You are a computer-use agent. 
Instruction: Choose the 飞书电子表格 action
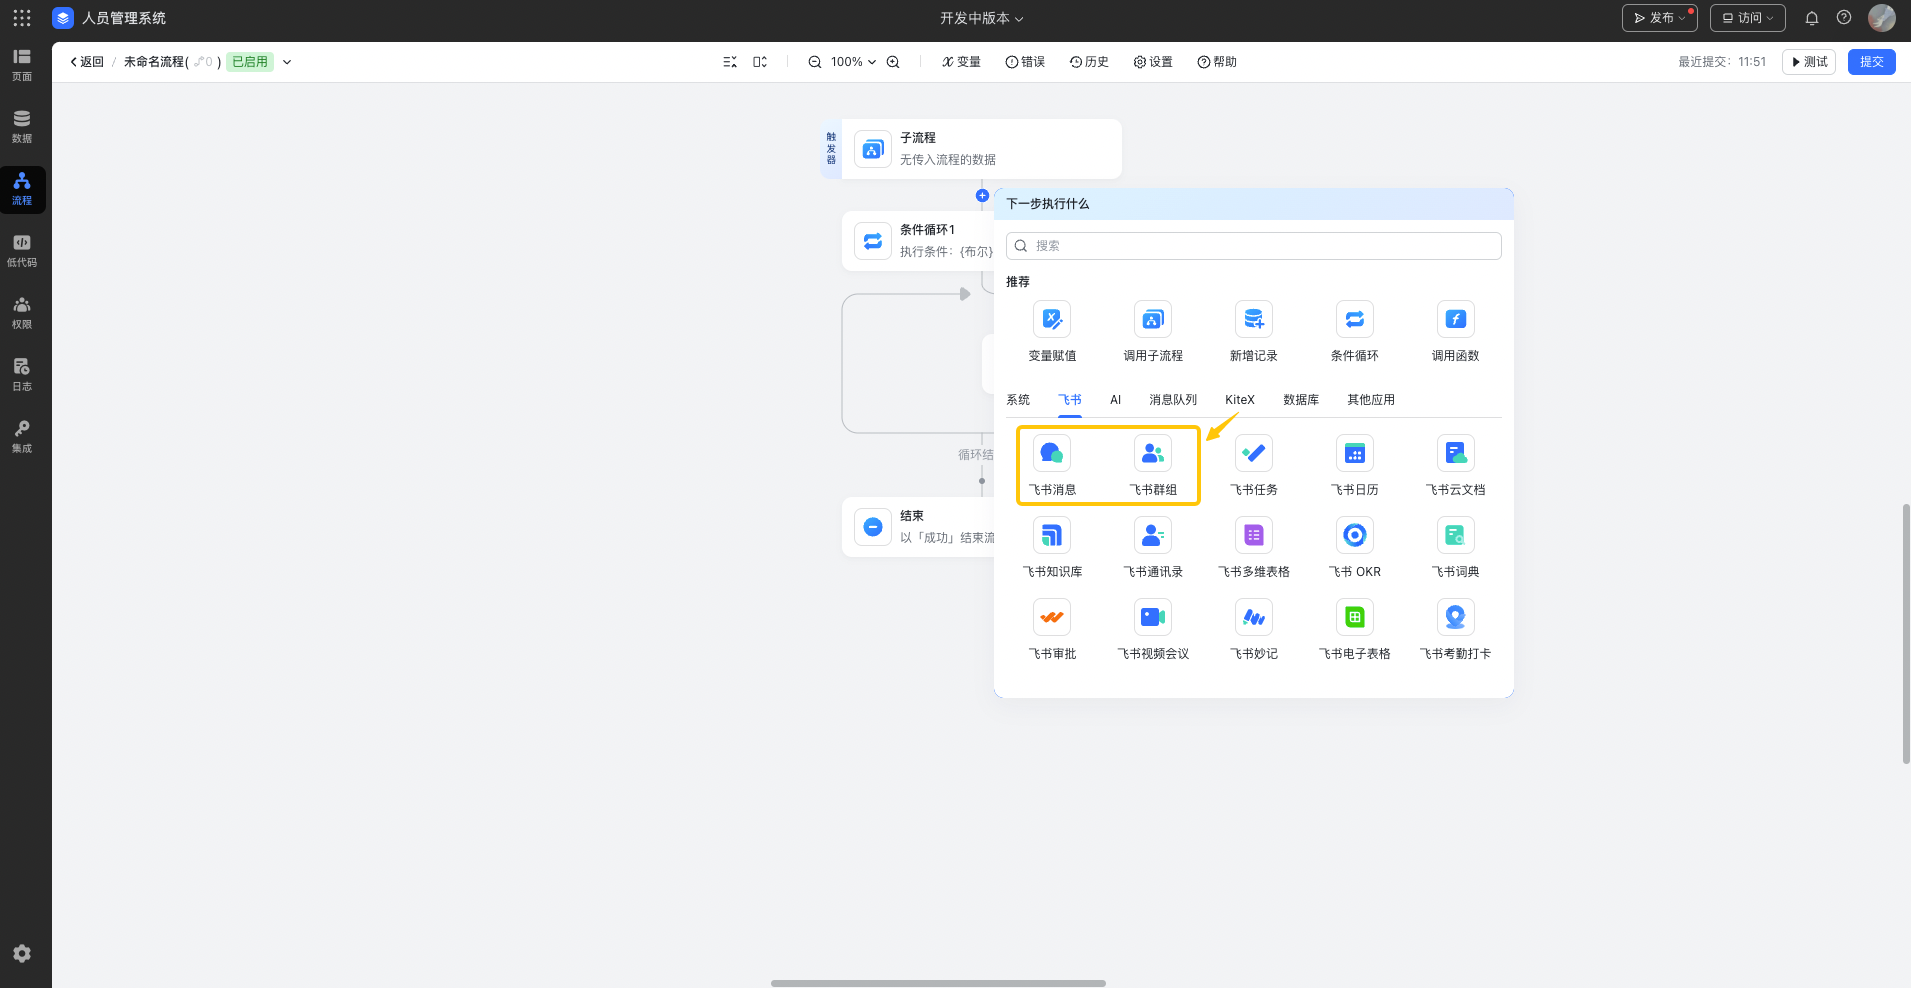[x=1355, y=630]
